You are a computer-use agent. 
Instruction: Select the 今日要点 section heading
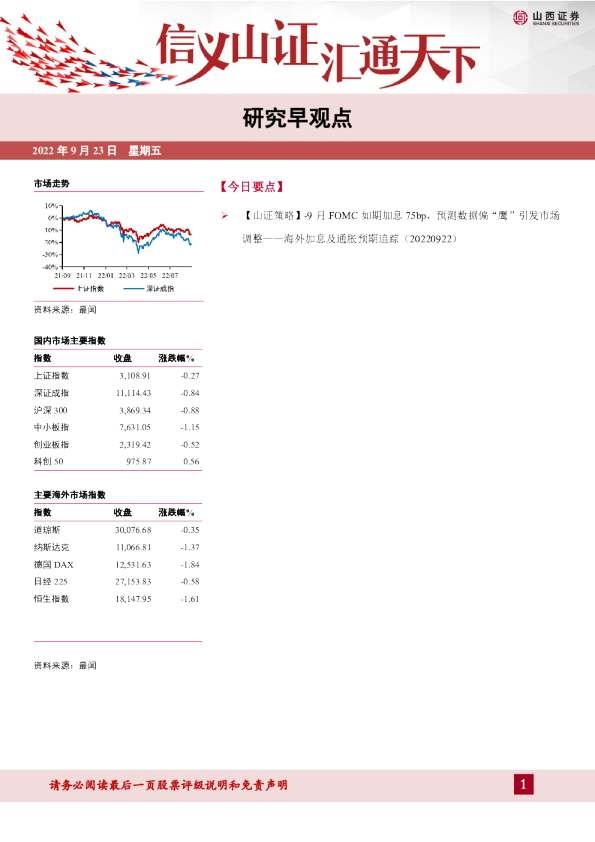(x=251, y=186)
